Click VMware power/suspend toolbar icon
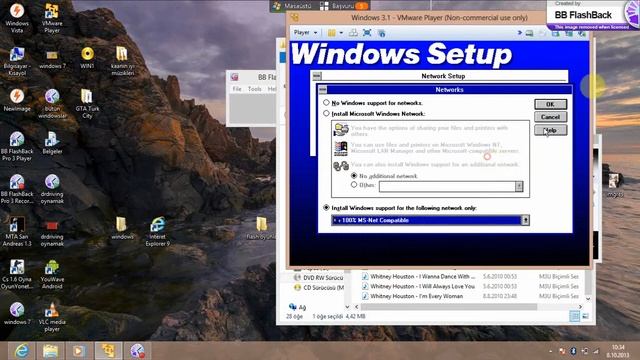Image resolution: width=640 pixels, height=360 pixels. click(331, 33)
